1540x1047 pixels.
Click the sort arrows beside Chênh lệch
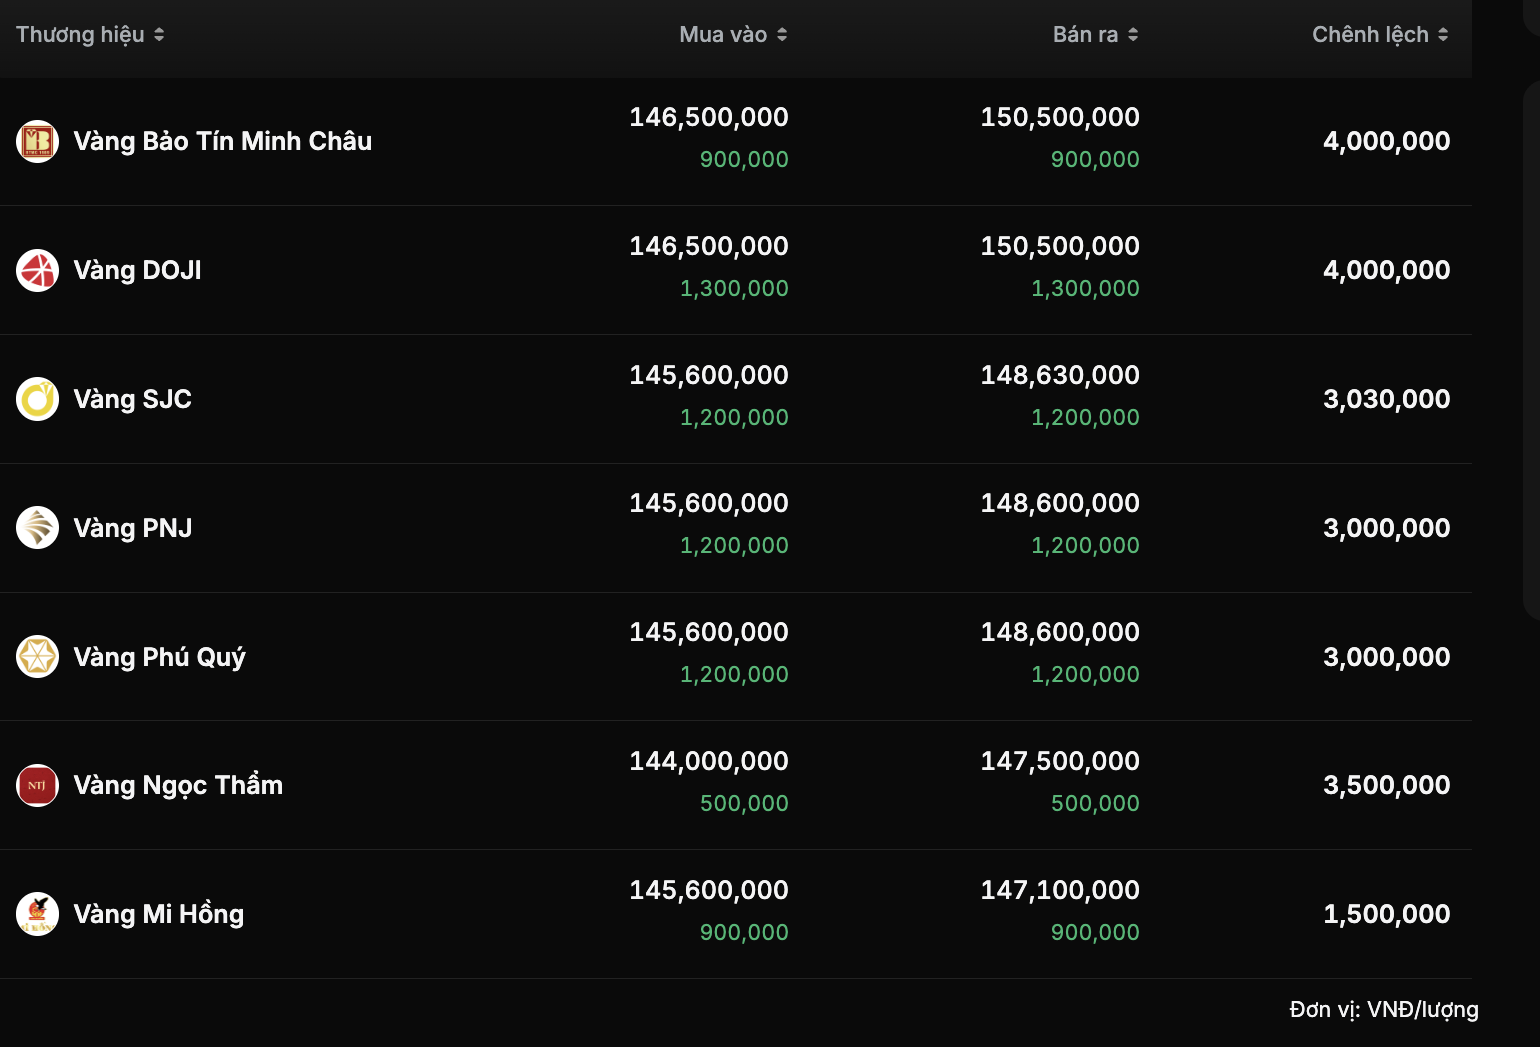1443,35
